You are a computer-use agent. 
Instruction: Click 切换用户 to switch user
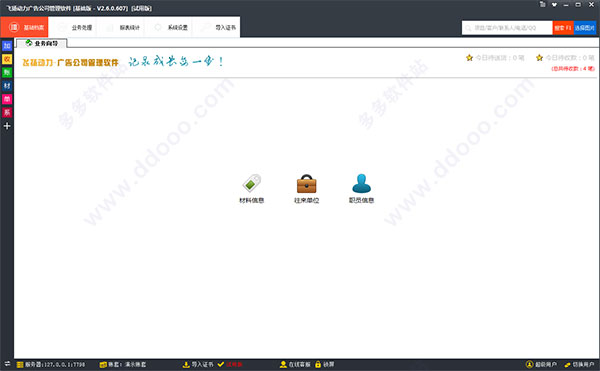(x=579, y=364)
